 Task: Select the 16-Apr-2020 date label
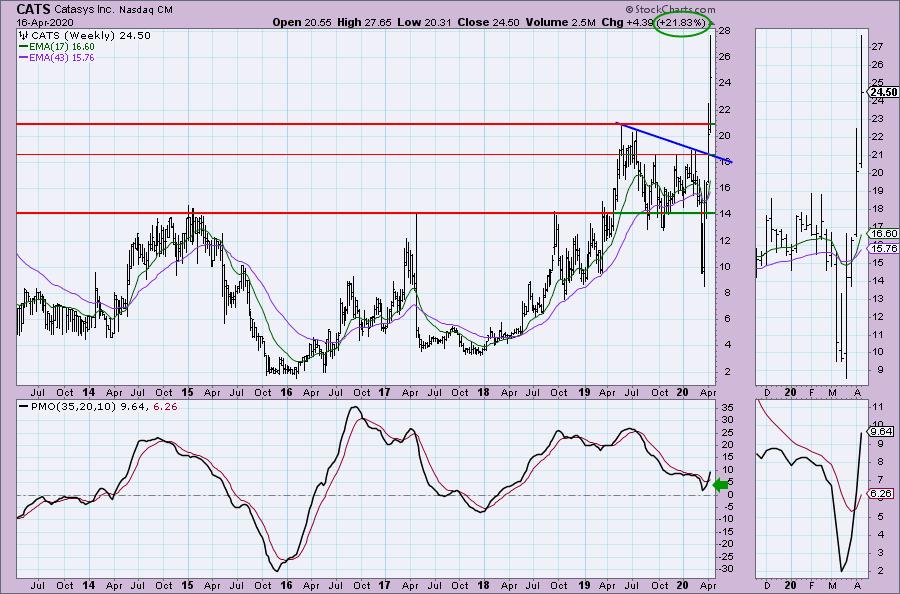coord(43,23)
